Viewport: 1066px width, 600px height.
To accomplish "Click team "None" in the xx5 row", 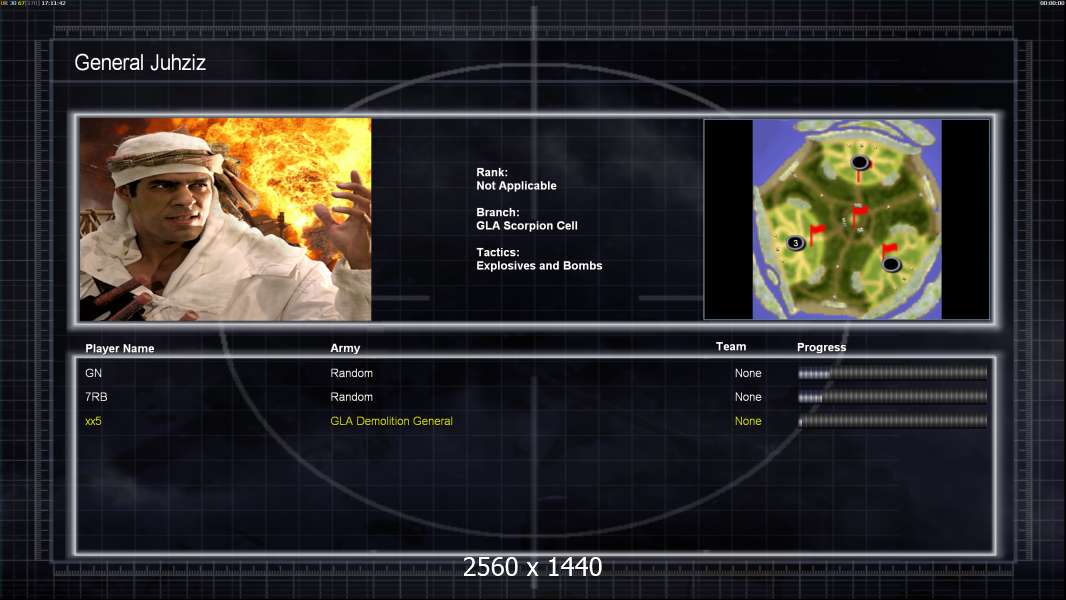I will [x=748, y=421].
